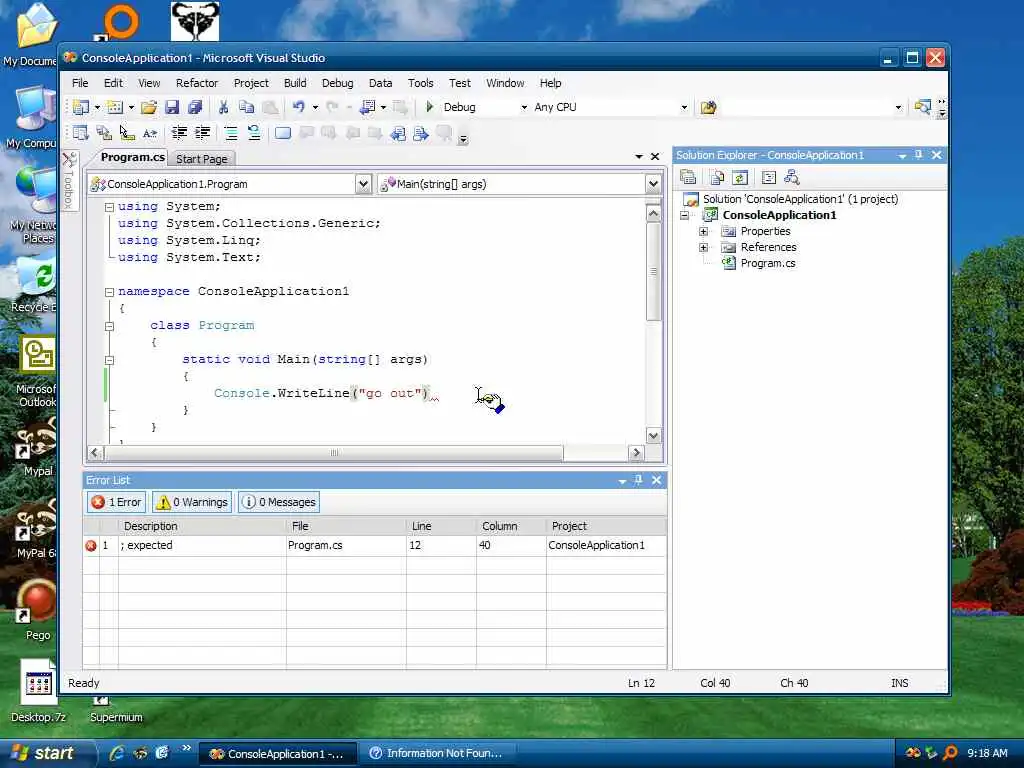Viewport: 1024px width, 768px height.
Task: Save Program.cs with the floppy icon
Action: coord(172,107)
